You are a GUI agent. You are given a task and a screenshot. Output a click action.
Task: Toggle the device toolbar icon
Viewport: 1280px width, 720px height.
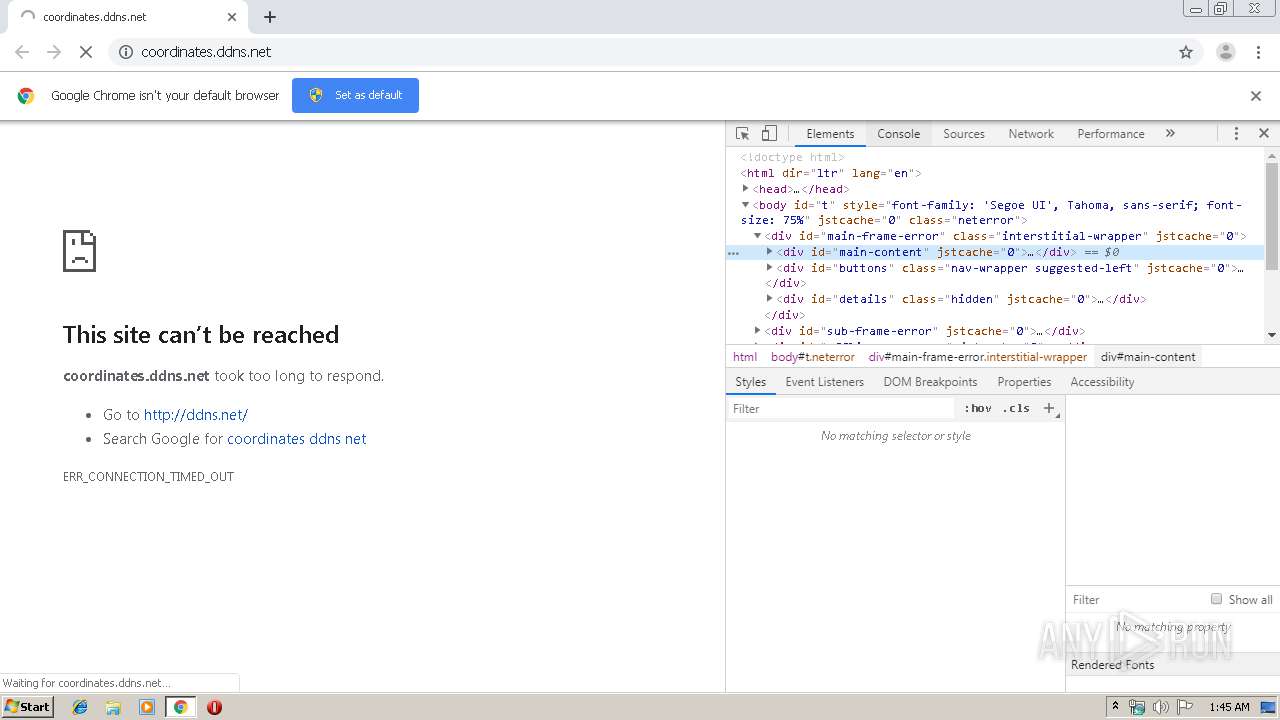769,133
